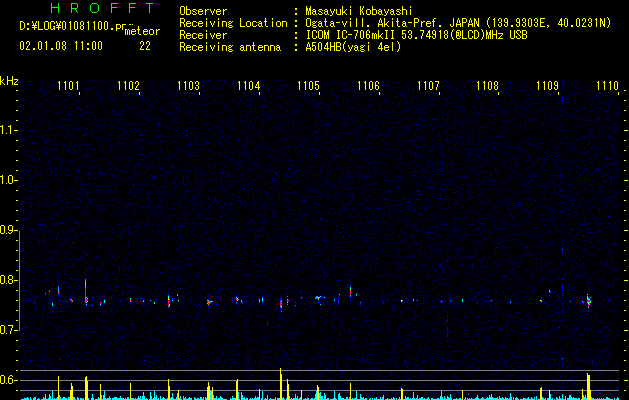Click the meteor count label

tap(142, 31)
